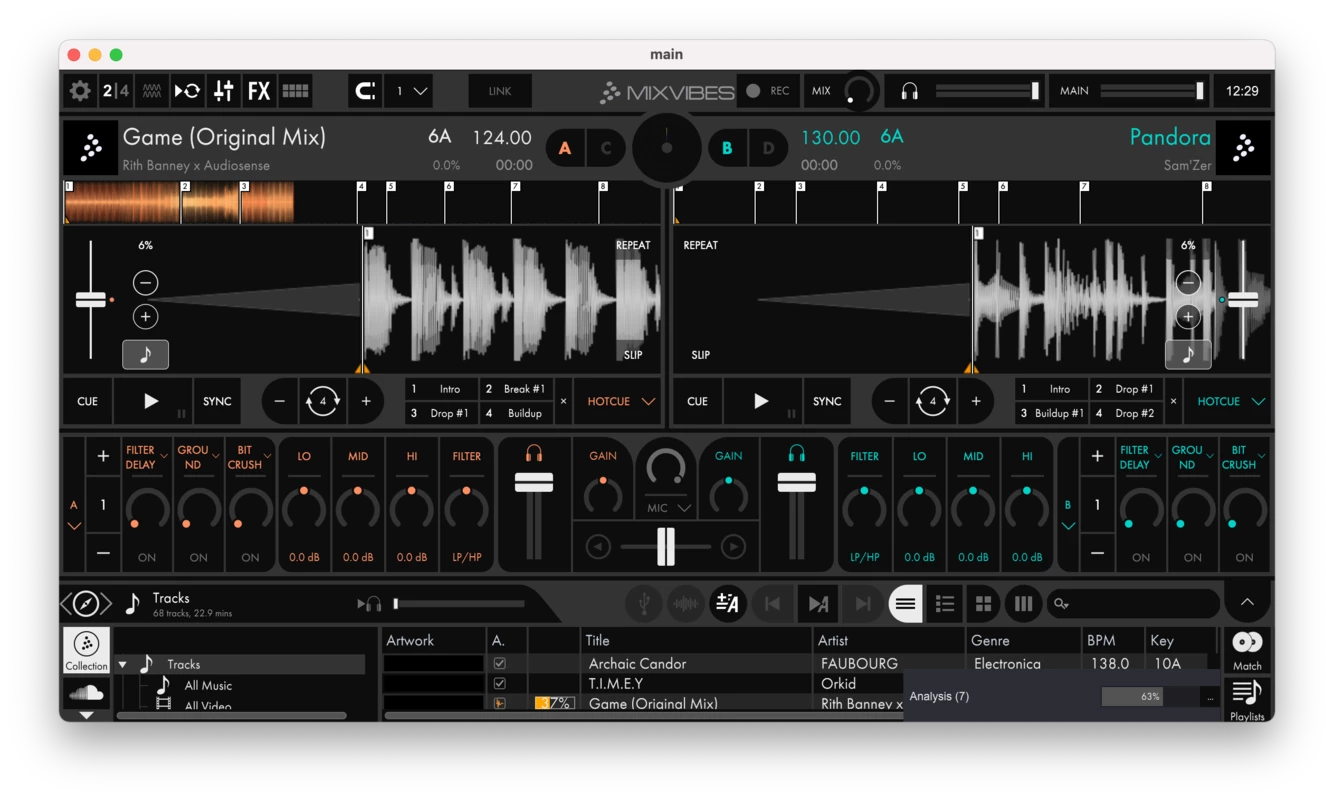
Task: Open left GROUND effect dropdown
Action: click(199, 457)
